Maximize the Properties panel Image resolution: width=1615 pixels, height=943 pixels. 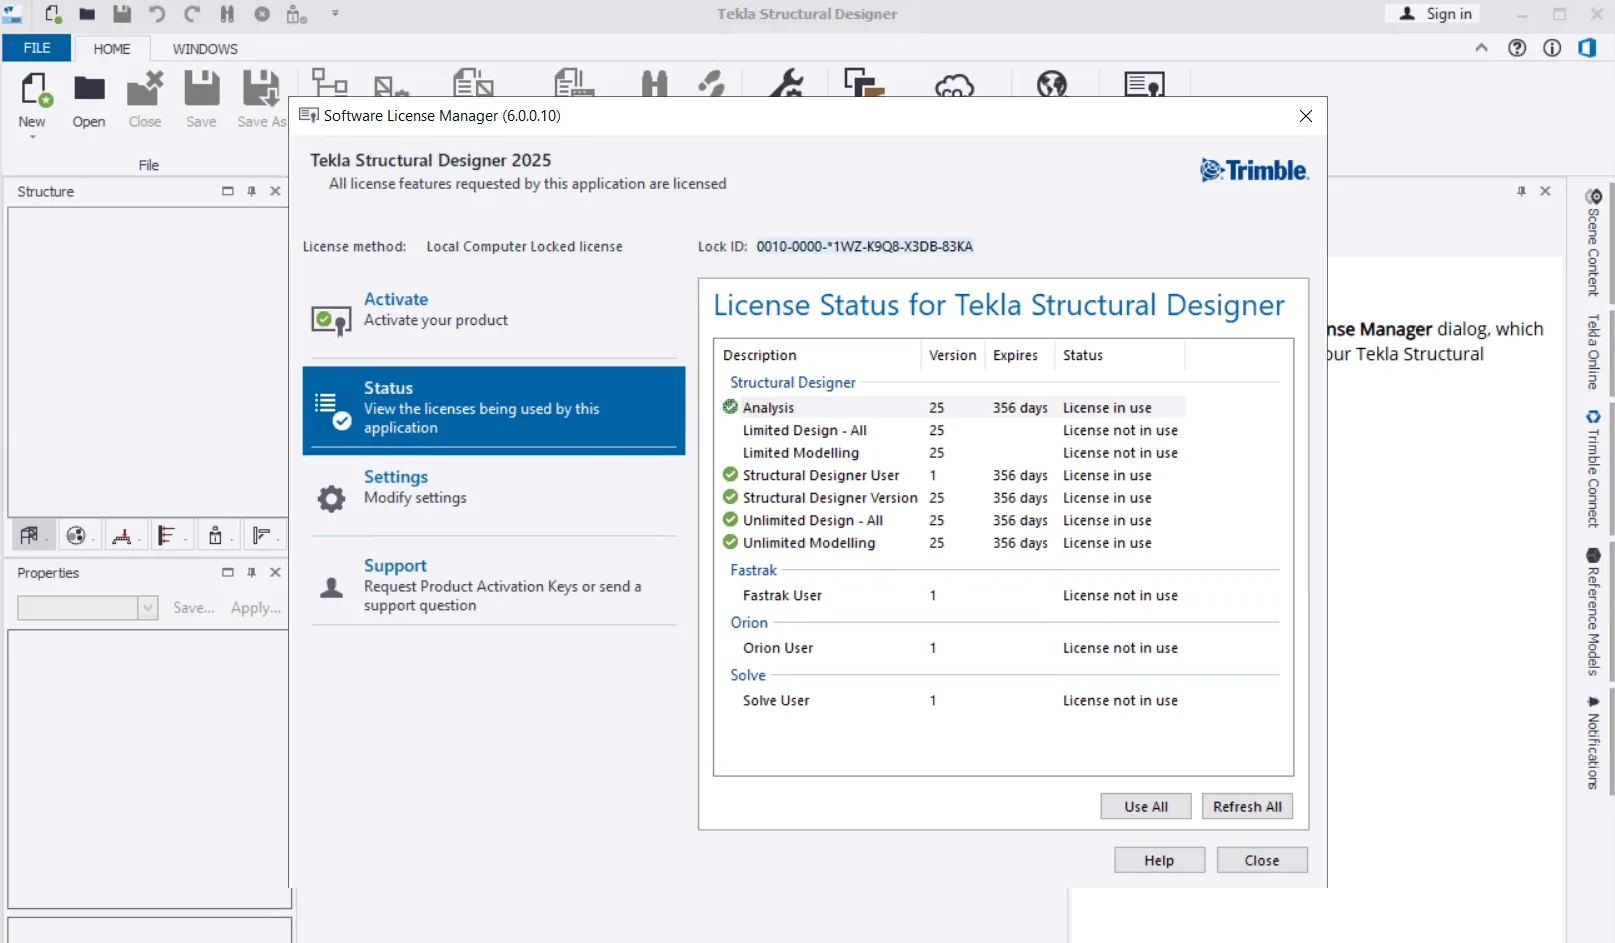tap(227, 572)
